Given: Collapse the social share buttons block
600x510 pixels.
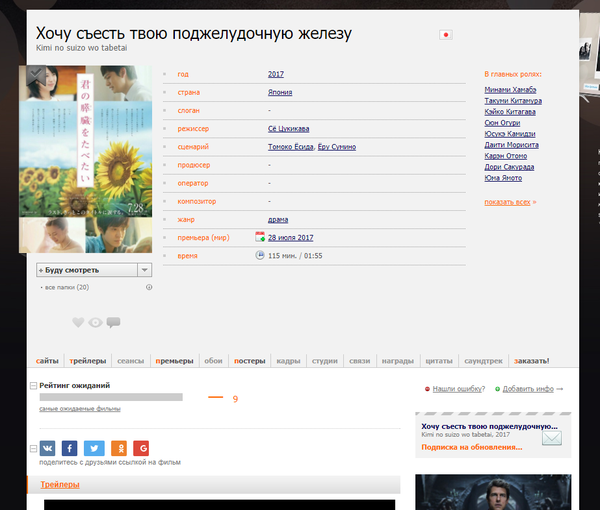Looking at the screenshot, I should click(33, 449).
